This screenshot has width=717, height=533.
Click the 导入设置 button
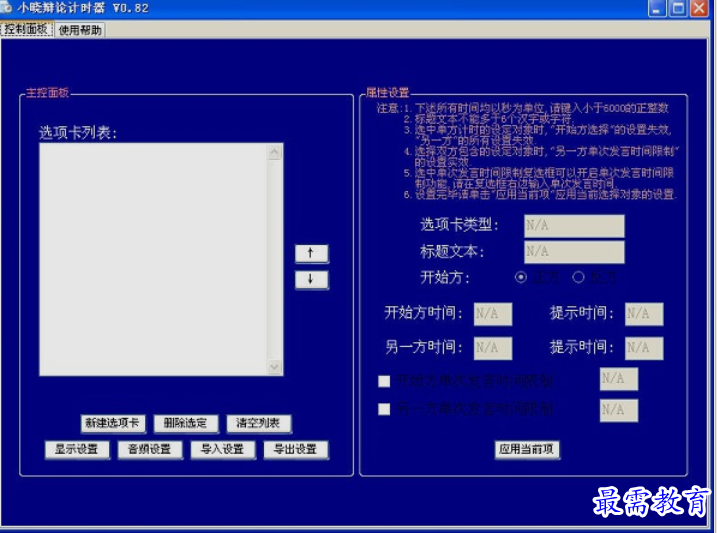pos(223,450)
